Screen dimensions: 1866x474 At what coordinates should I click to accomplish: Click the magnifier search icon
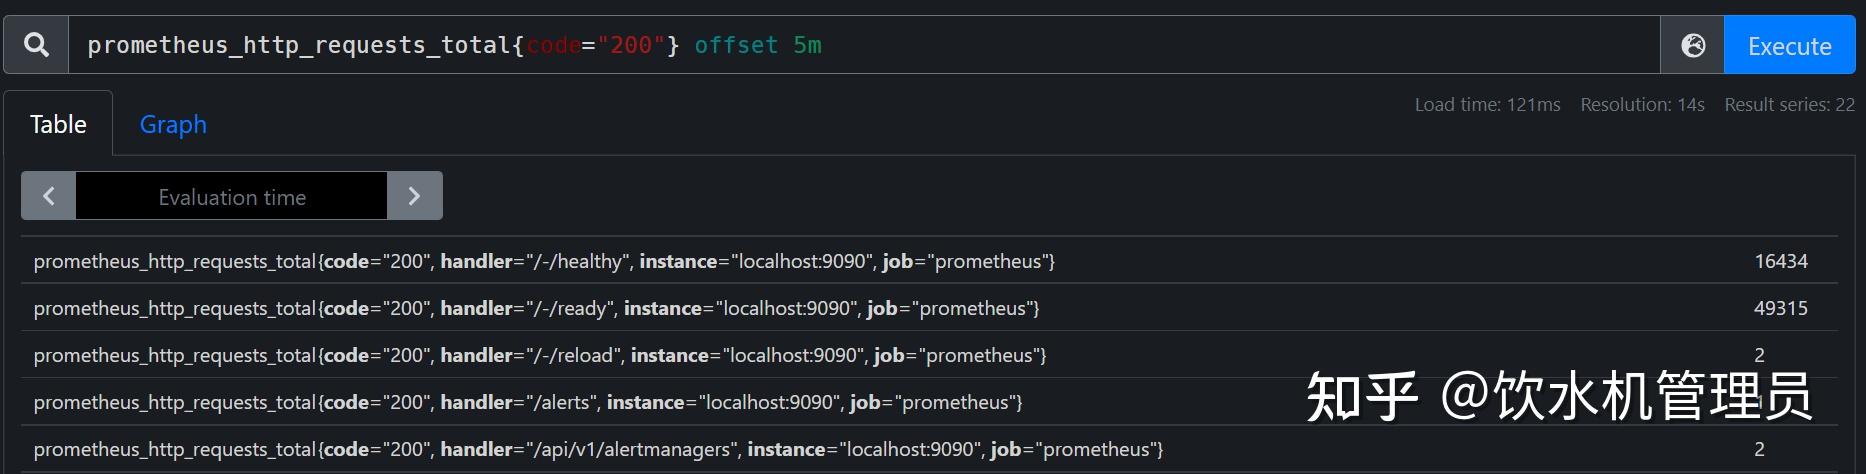click(36, 45)
